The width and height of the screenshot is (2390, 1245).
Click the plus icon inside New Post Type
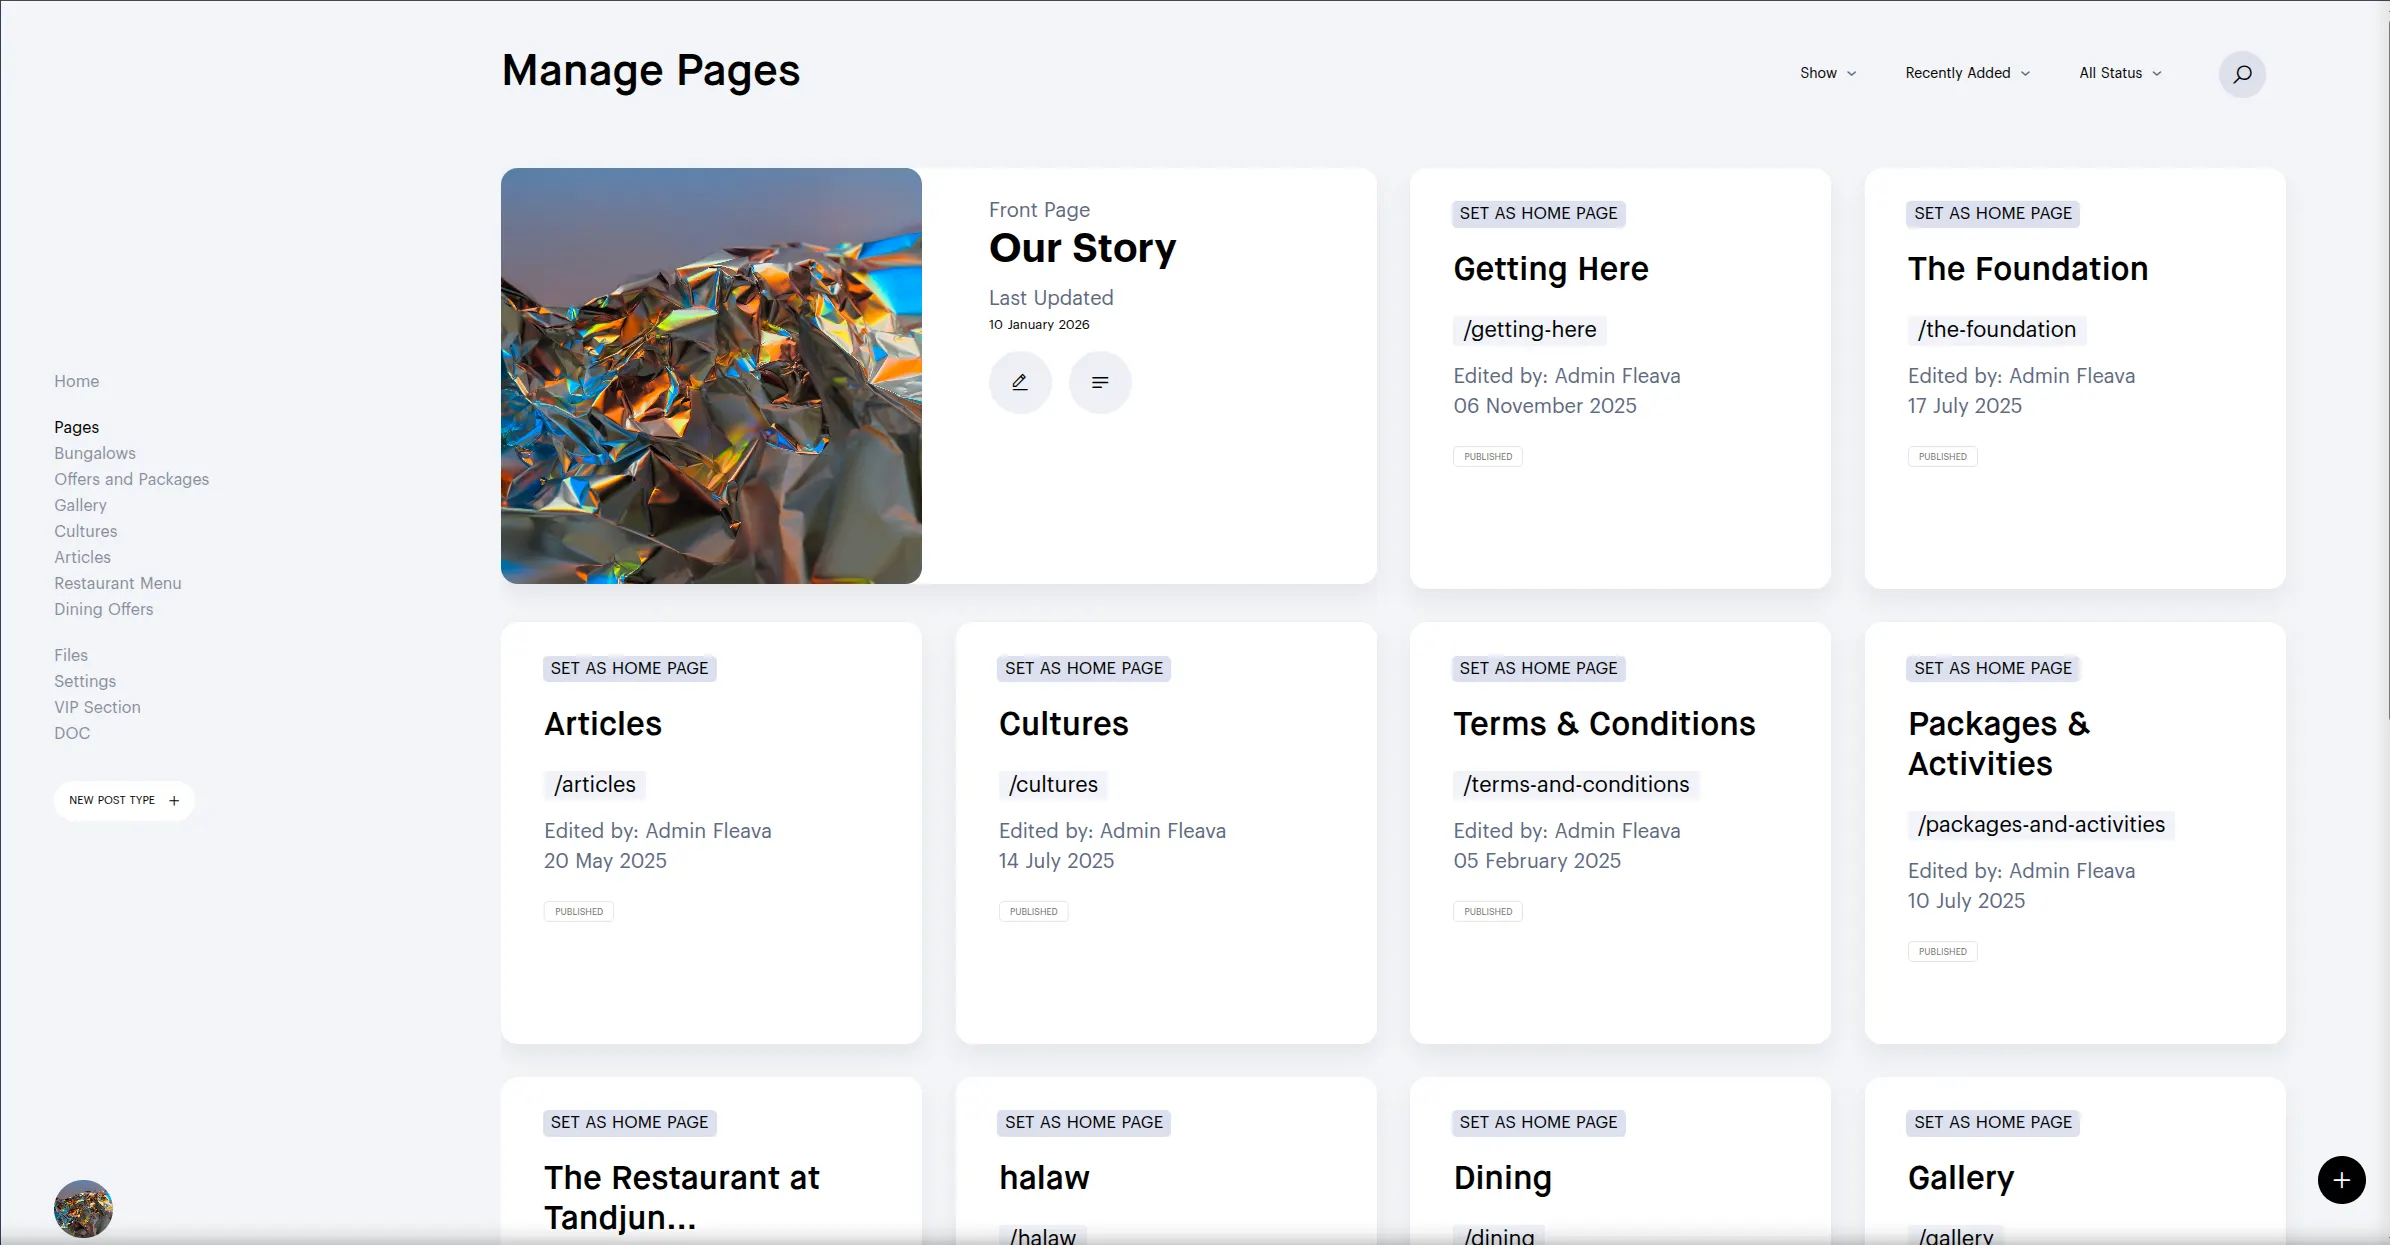coord(173,800)
